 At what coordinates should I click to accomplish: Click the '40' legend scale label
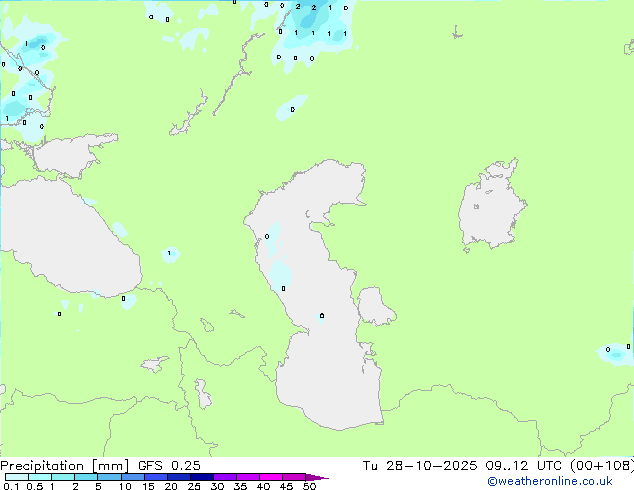[263, 486]
